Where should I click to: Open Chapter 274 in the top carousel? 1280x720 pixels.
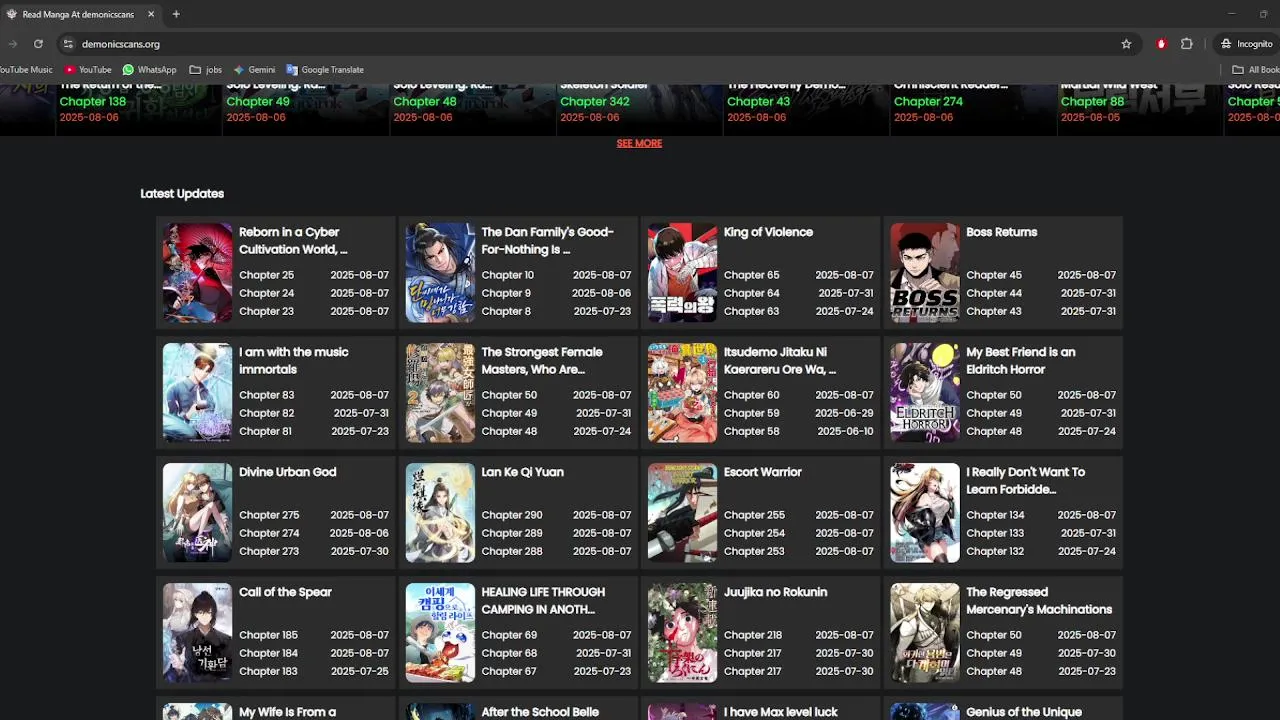pyautogui.click(x=928, y=101)
